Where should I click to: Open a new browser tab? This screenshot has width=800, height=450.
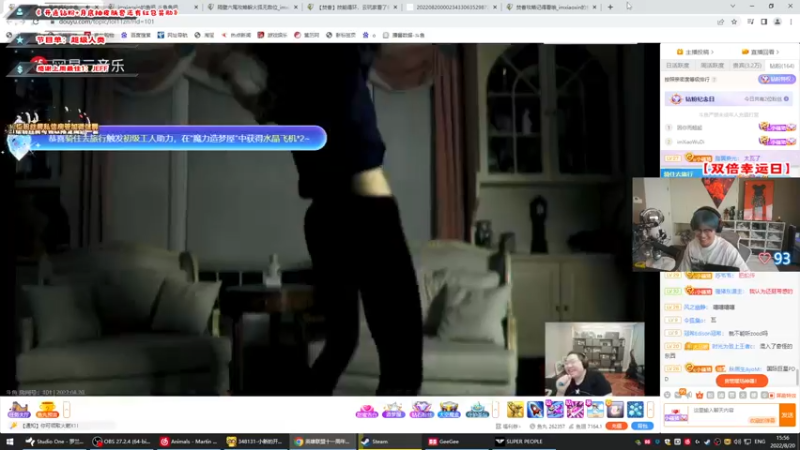pos(610,7)
